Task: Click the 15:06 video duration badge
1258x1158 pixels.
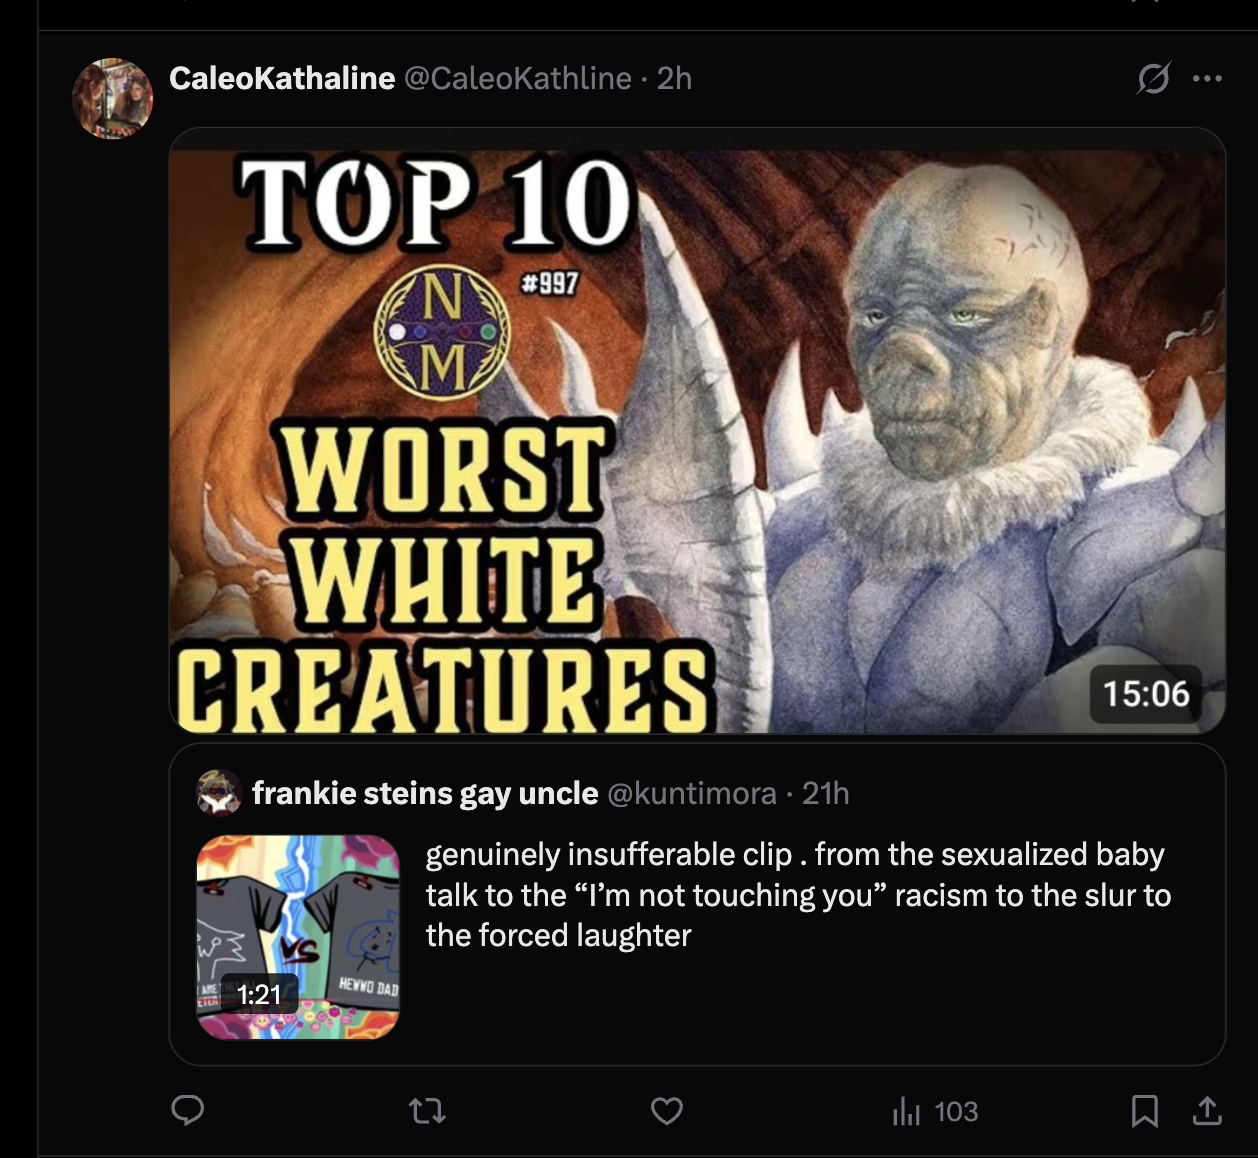Action: 1145,694
